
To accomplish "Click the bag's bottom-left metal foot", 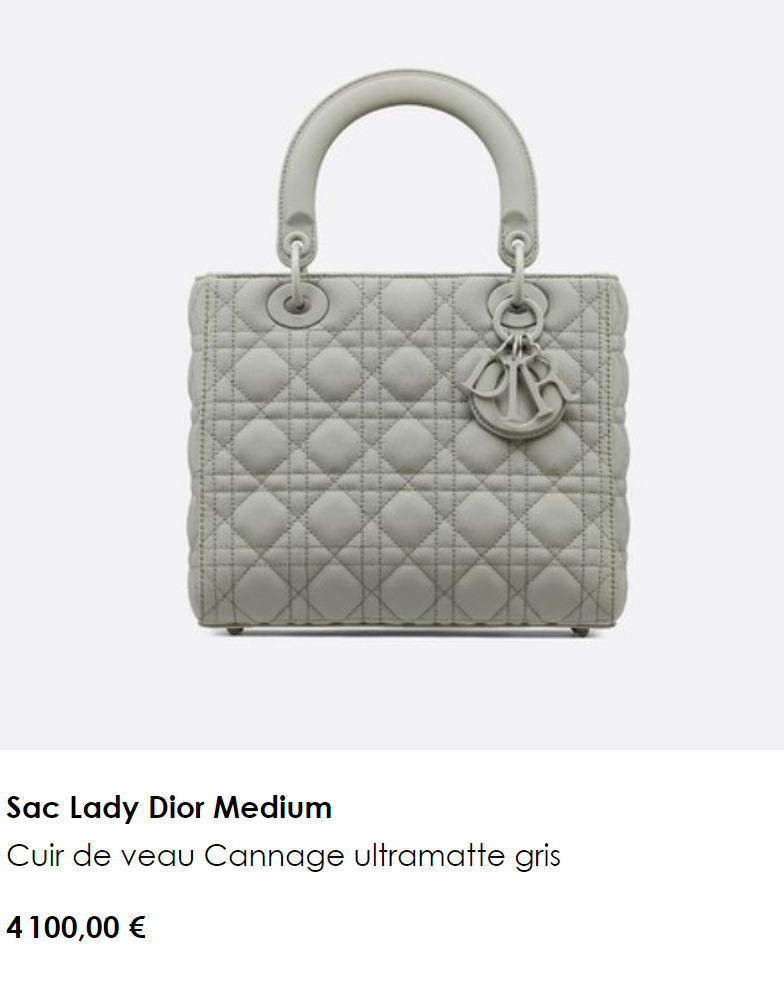I will pyautogui.click(x=236, y=631).
